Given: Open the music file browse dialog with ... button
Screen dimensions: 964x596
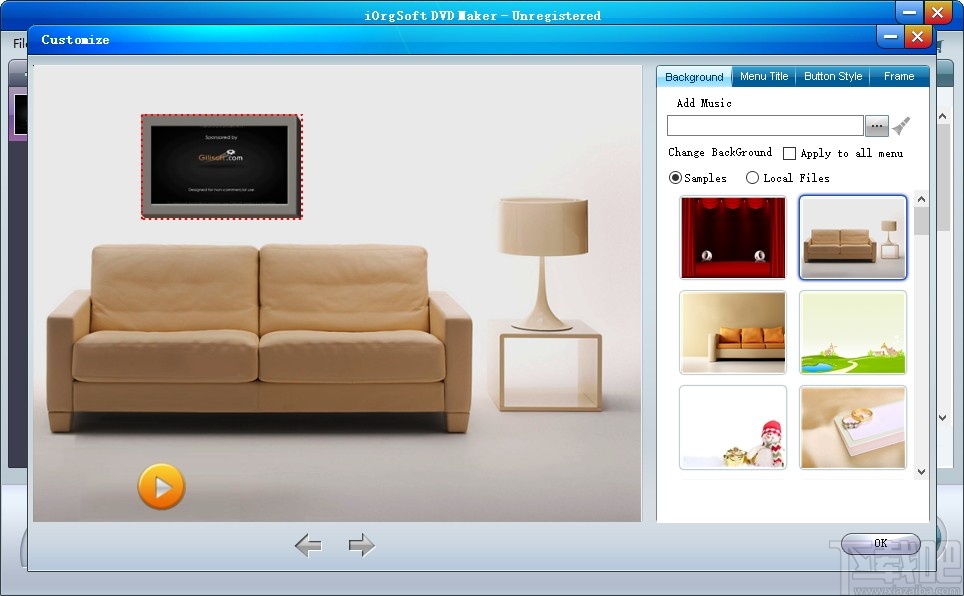Looking at the screenshot, I should point(877,125).
